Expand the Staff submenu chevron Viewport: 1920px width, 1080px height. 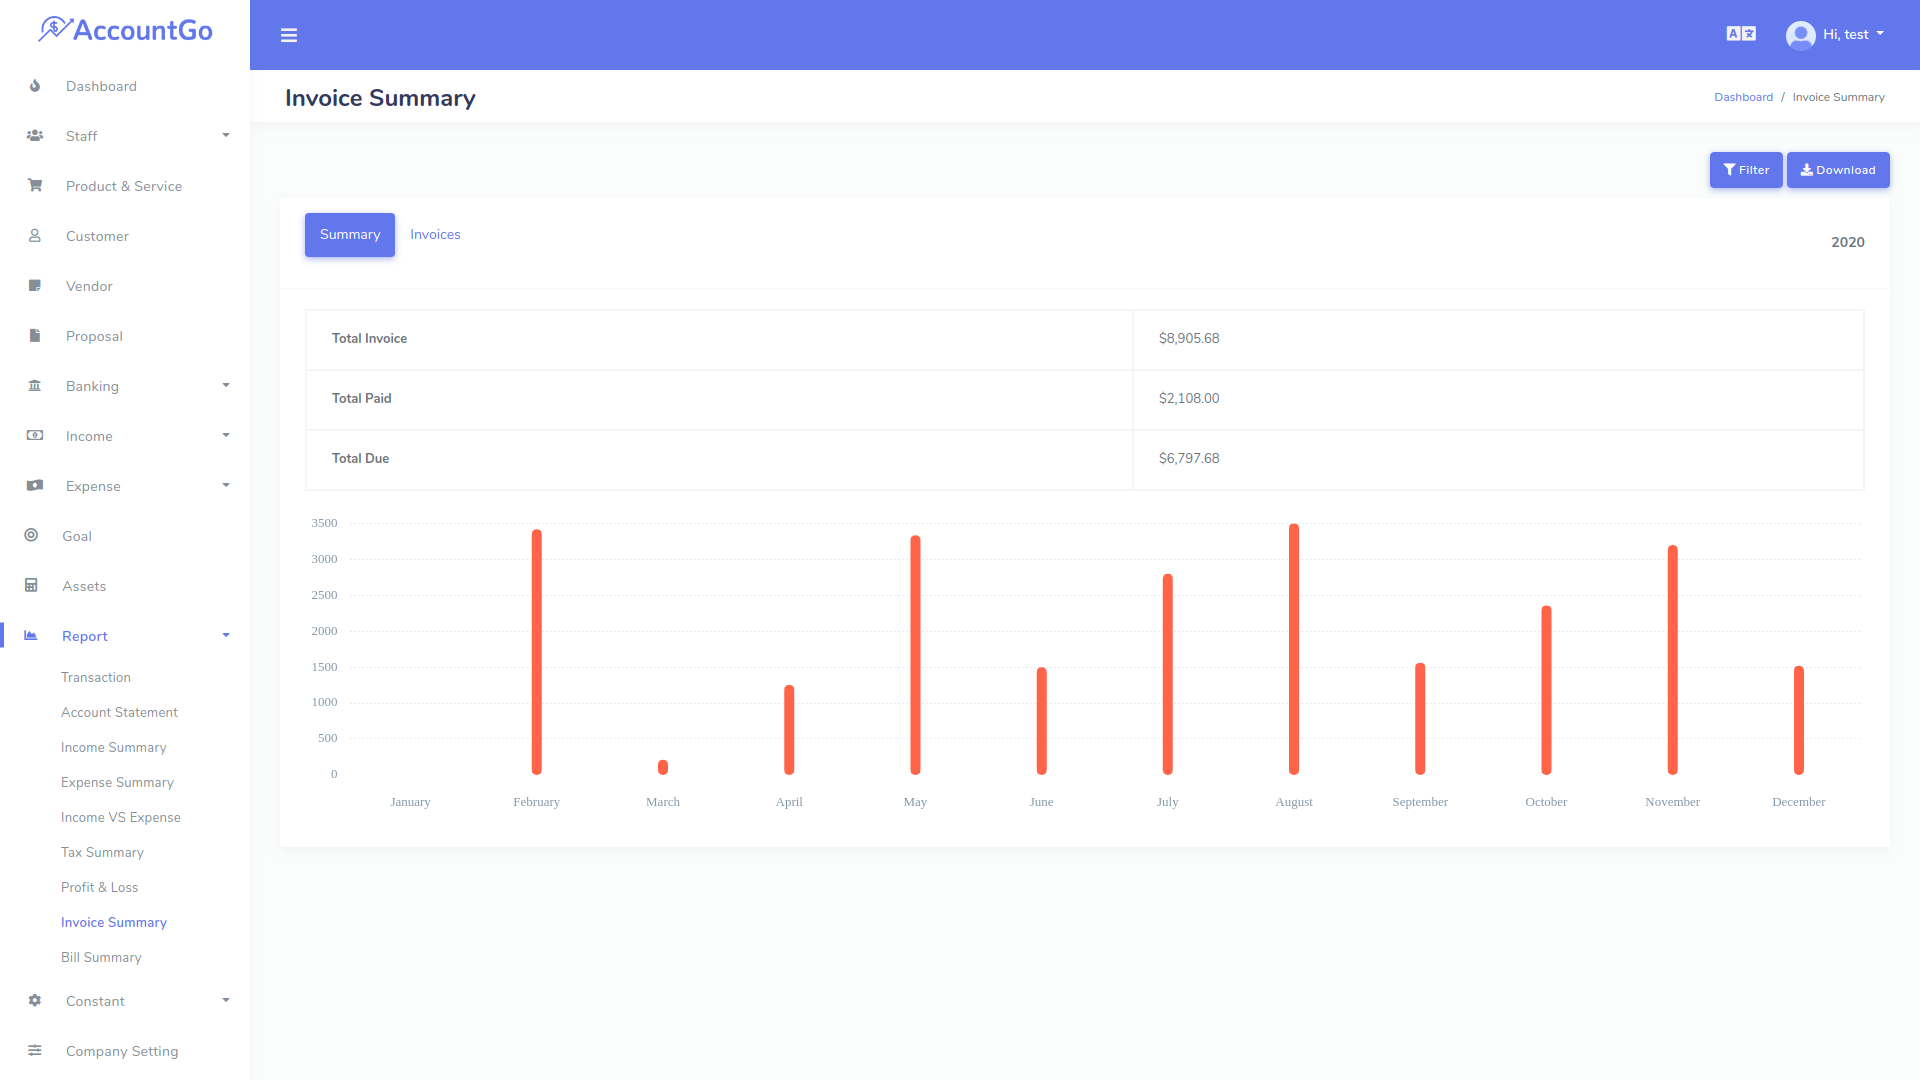225,135
